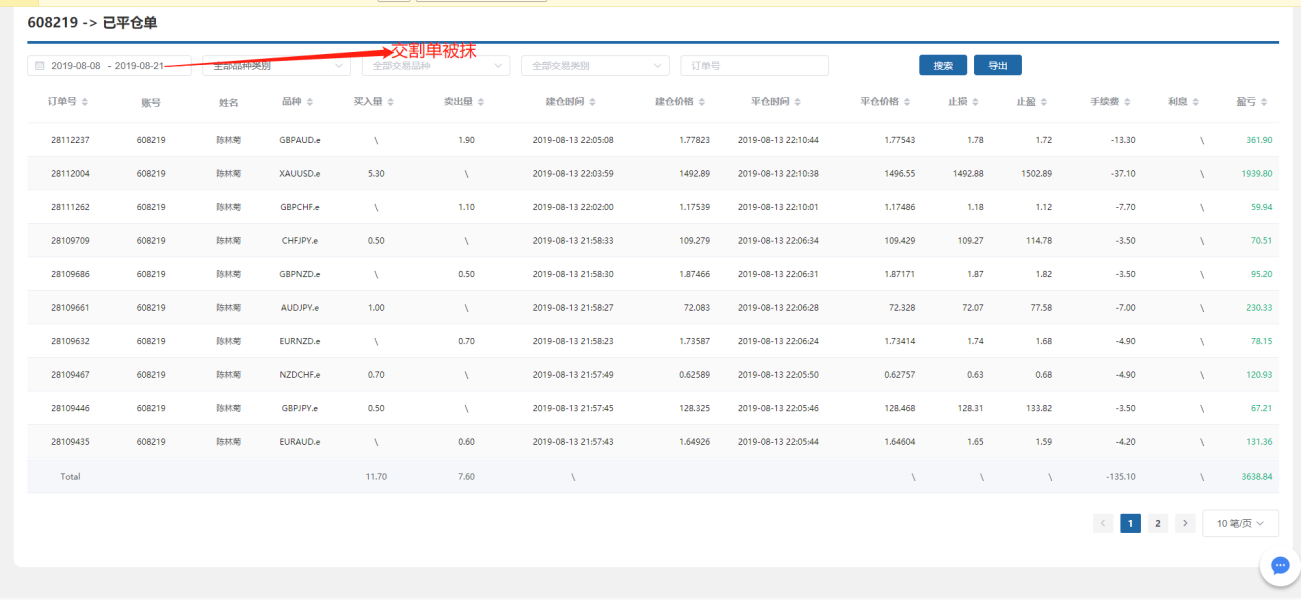Open the chat support bubble icon
Image resolution: width=1301 pixels, height=600 pixels.
click(x=1279, y=565)
